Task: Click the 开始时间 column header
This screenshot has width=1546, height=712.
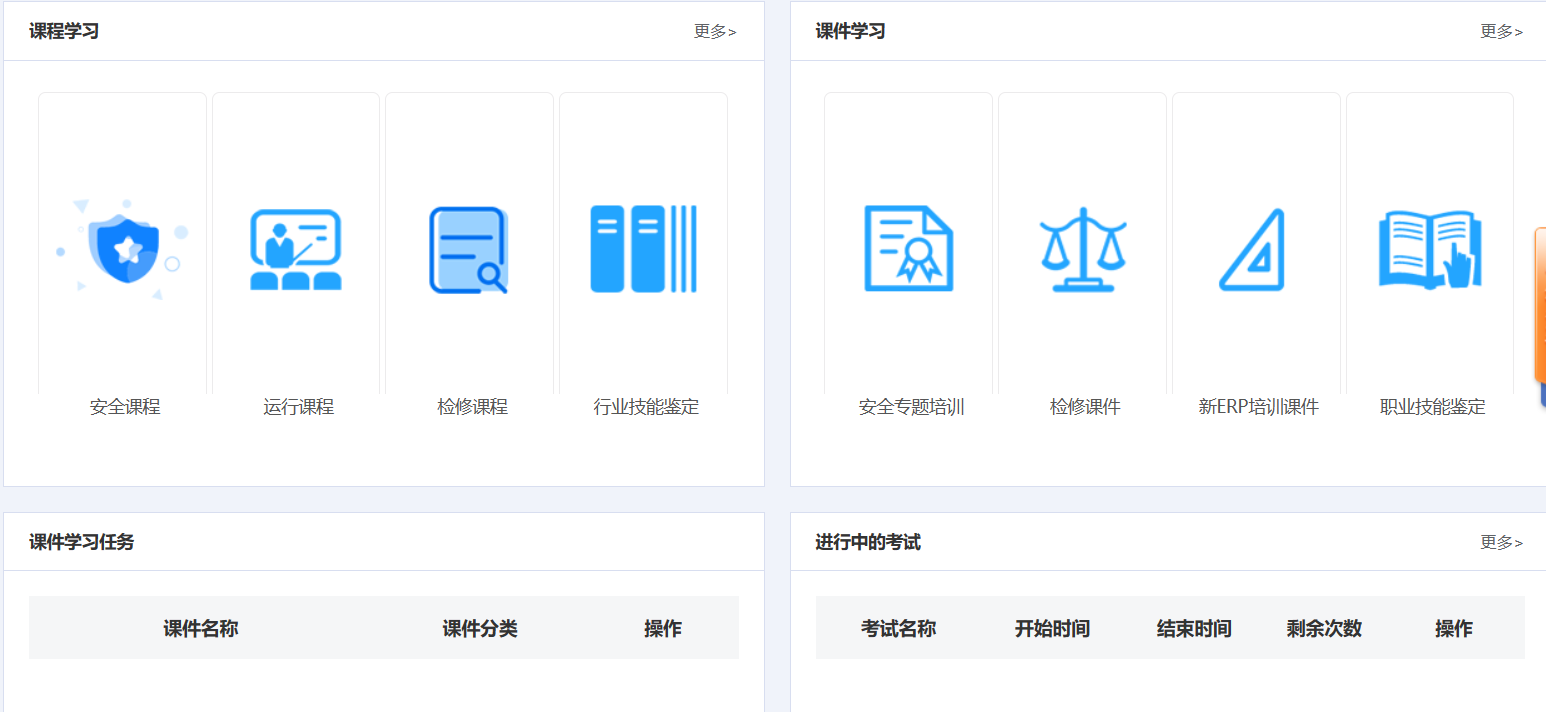Action: 1052,628
